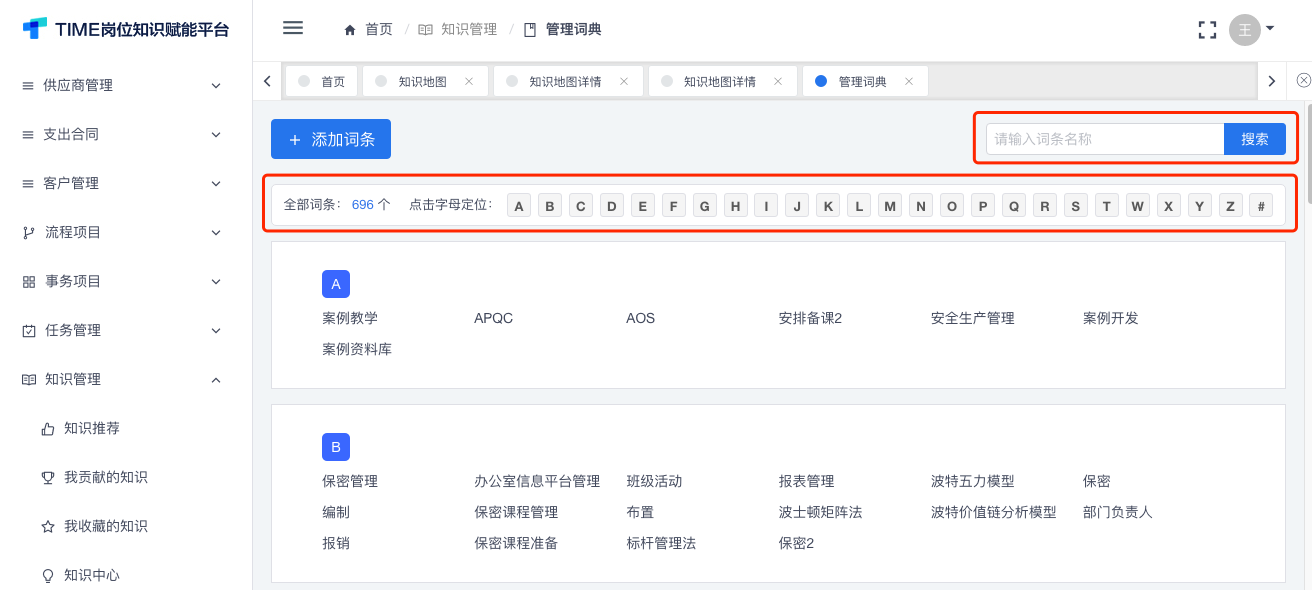Jump to letter K entries
The height and width of the screenshot is (590, 1312).
tap(828, 206)
